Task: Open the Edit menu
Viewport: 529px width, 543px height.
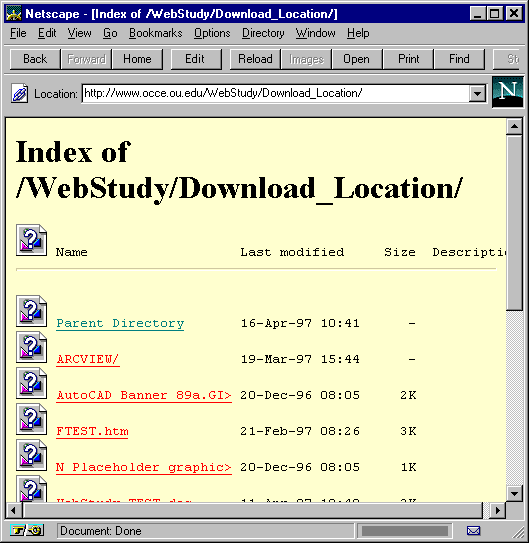Action: (47, 33)
